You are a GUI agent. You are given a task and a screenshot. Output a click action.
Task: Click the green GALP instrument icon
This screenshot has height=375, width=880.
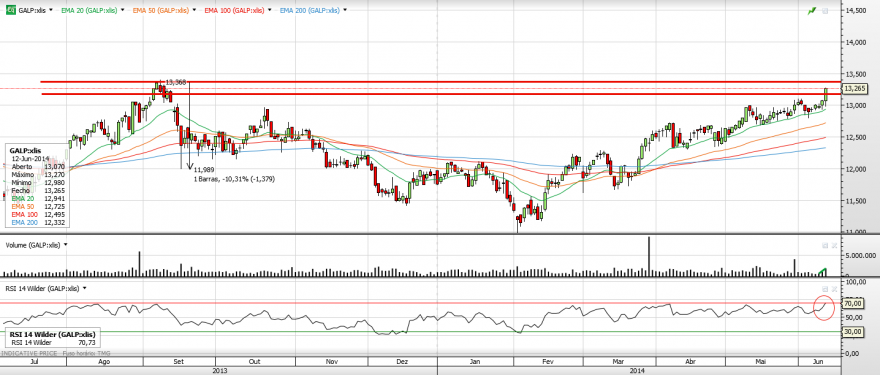pyautogui.click(x=10, y=10)
